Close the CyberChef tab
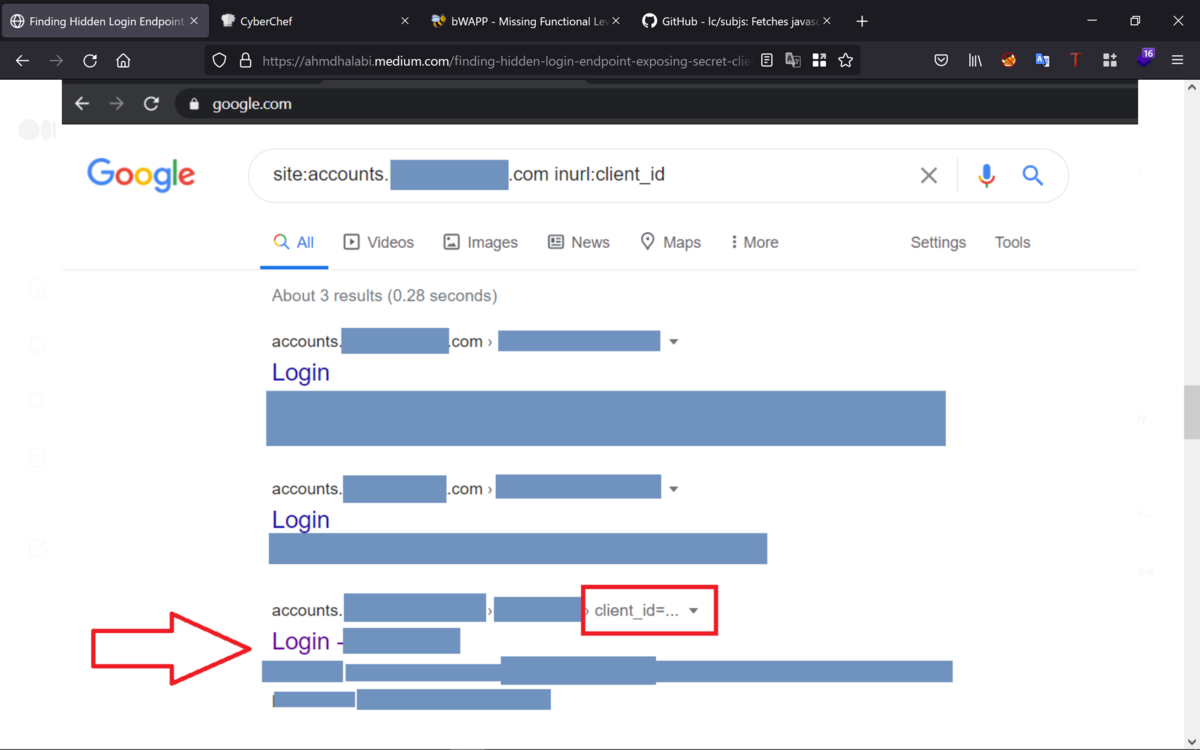 [x=404, y=21]
